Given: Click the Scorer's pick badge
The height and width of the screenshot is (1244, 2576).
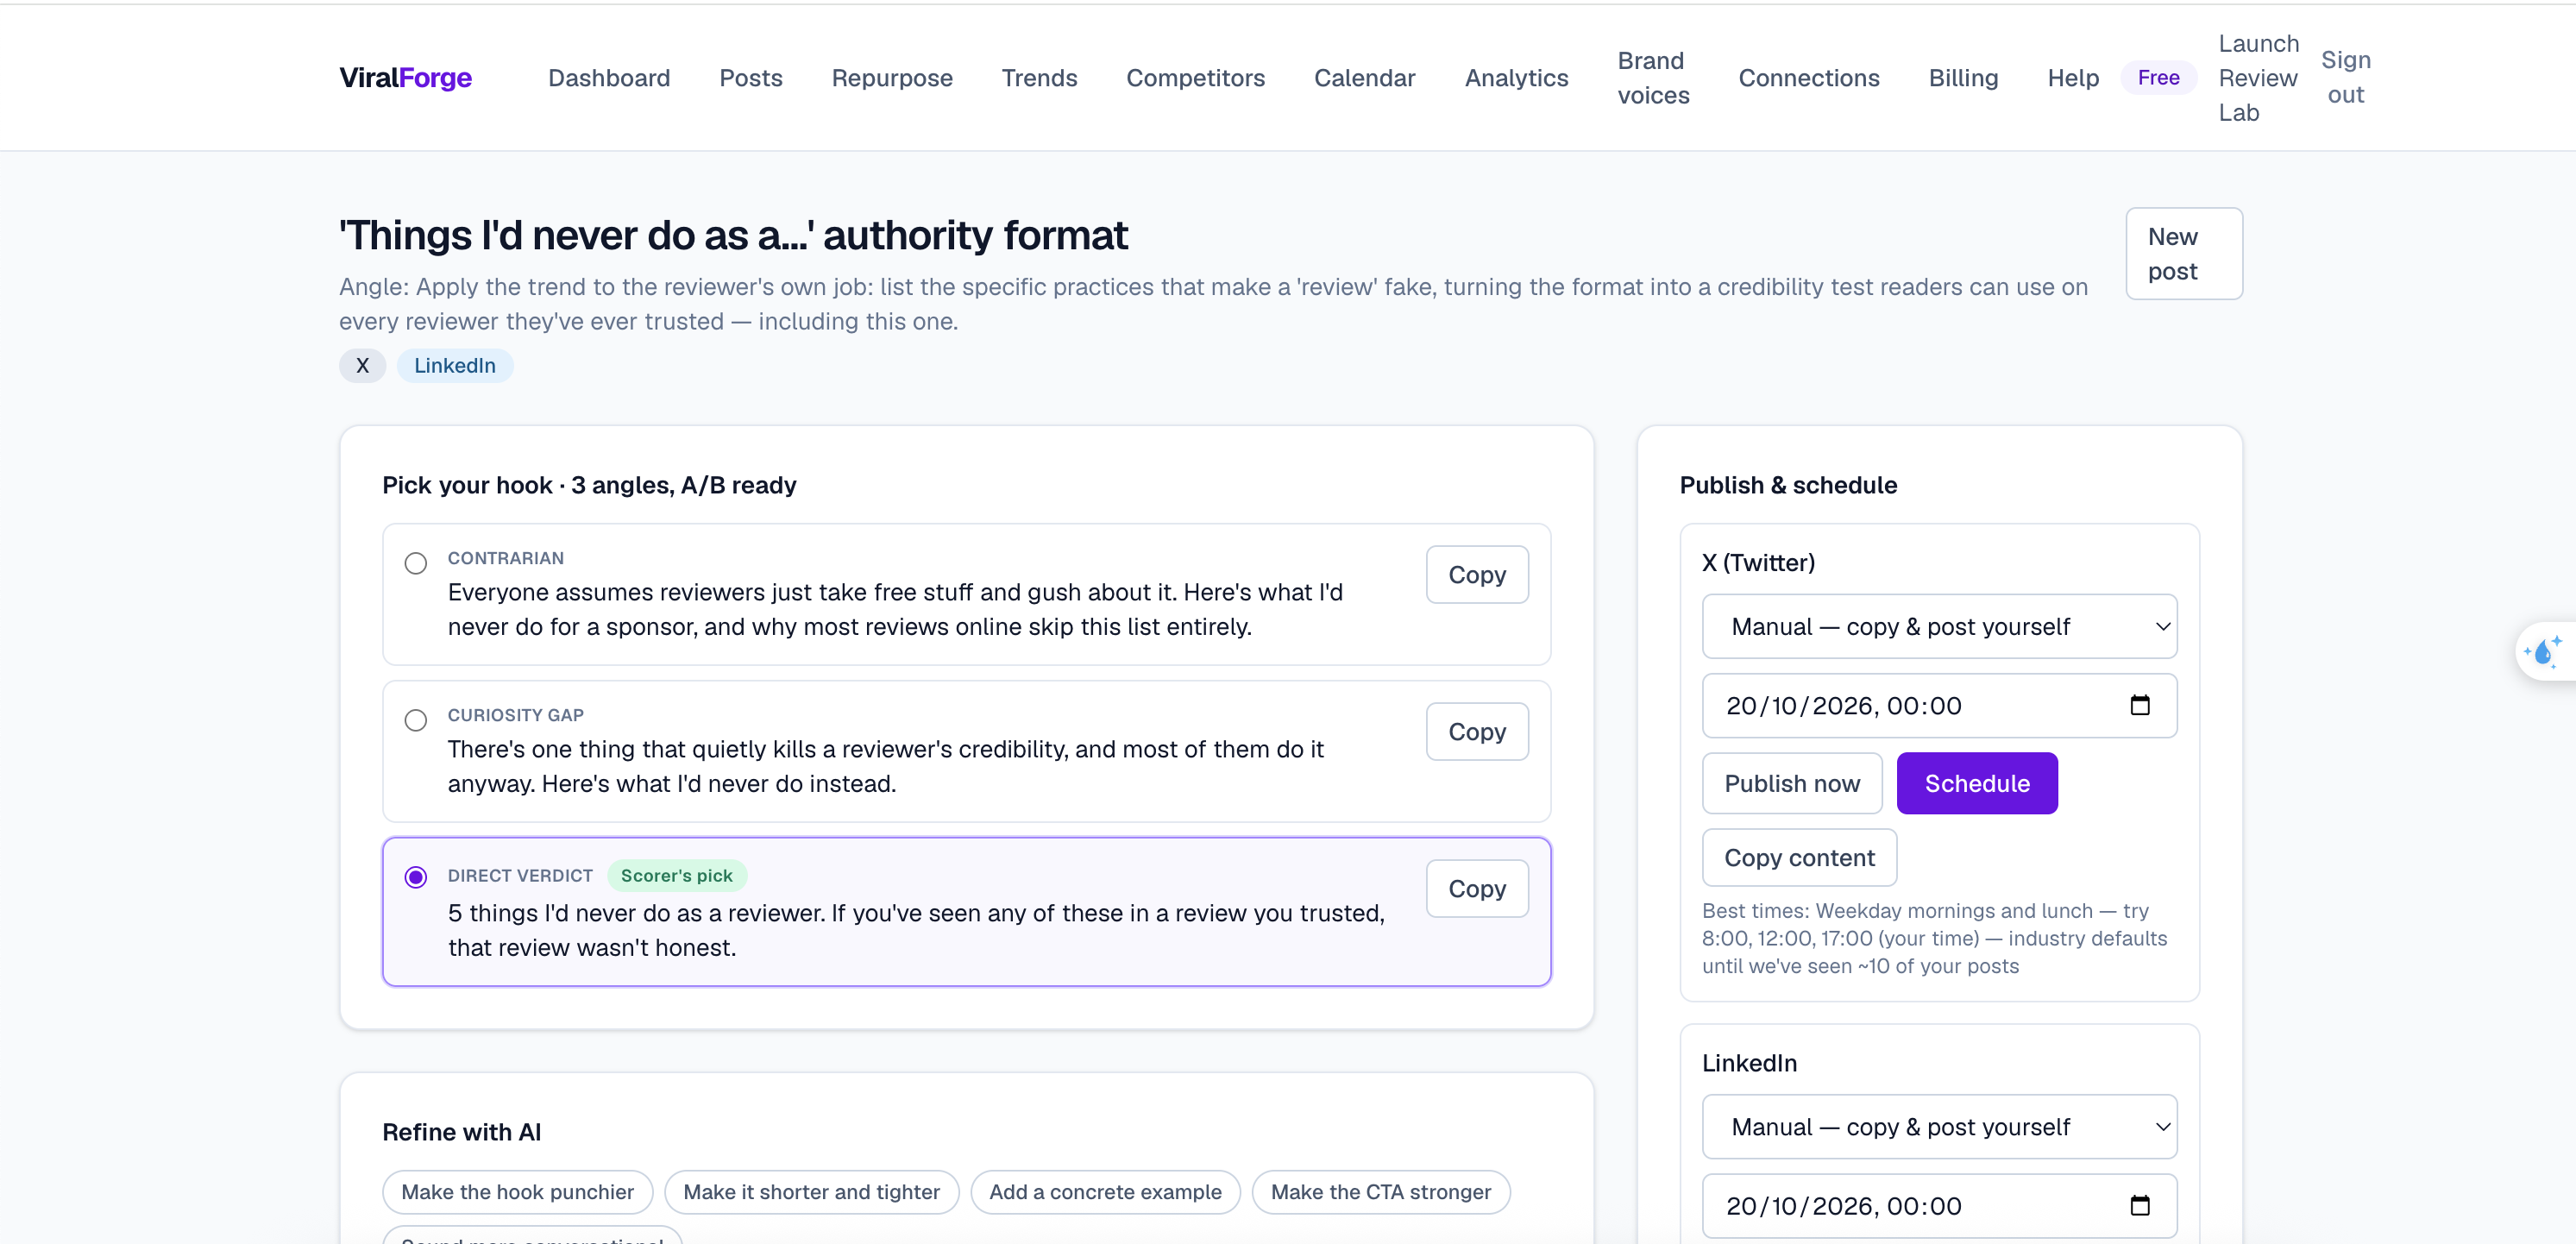Looking at the screenshot, I should [676, 875].
